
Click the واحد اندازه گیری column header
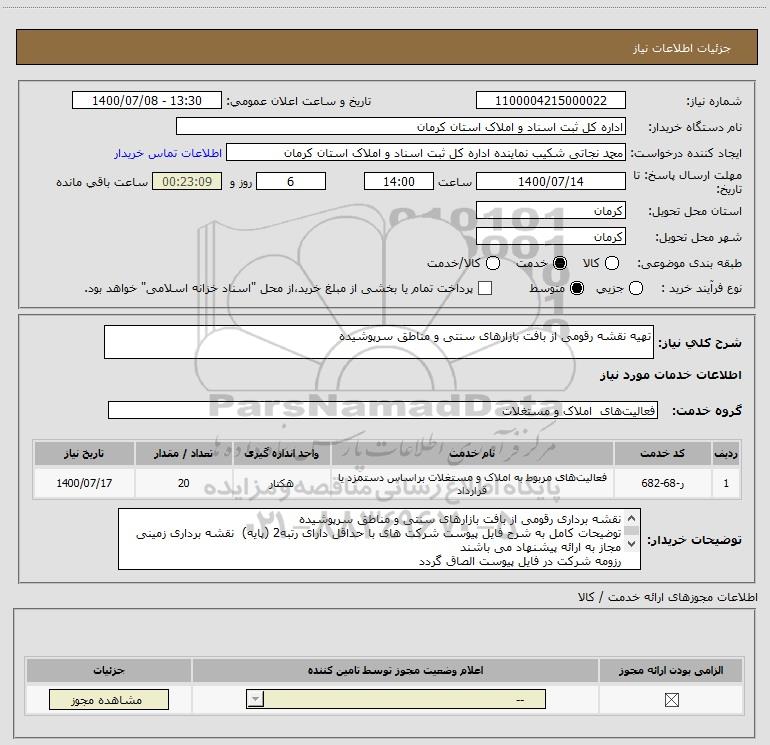[281, 453]
